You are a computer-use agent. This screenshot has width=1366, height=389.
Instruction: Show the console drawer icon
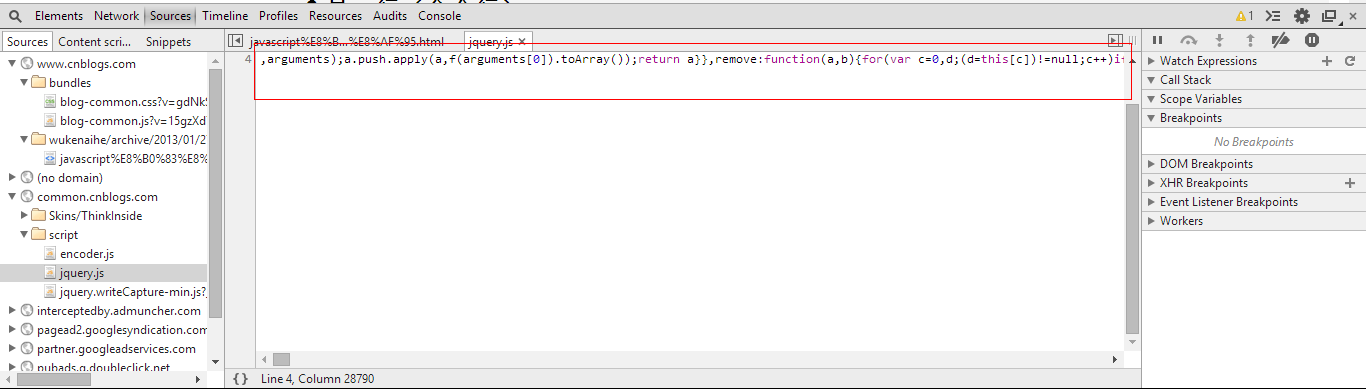tap(1273, 16)
